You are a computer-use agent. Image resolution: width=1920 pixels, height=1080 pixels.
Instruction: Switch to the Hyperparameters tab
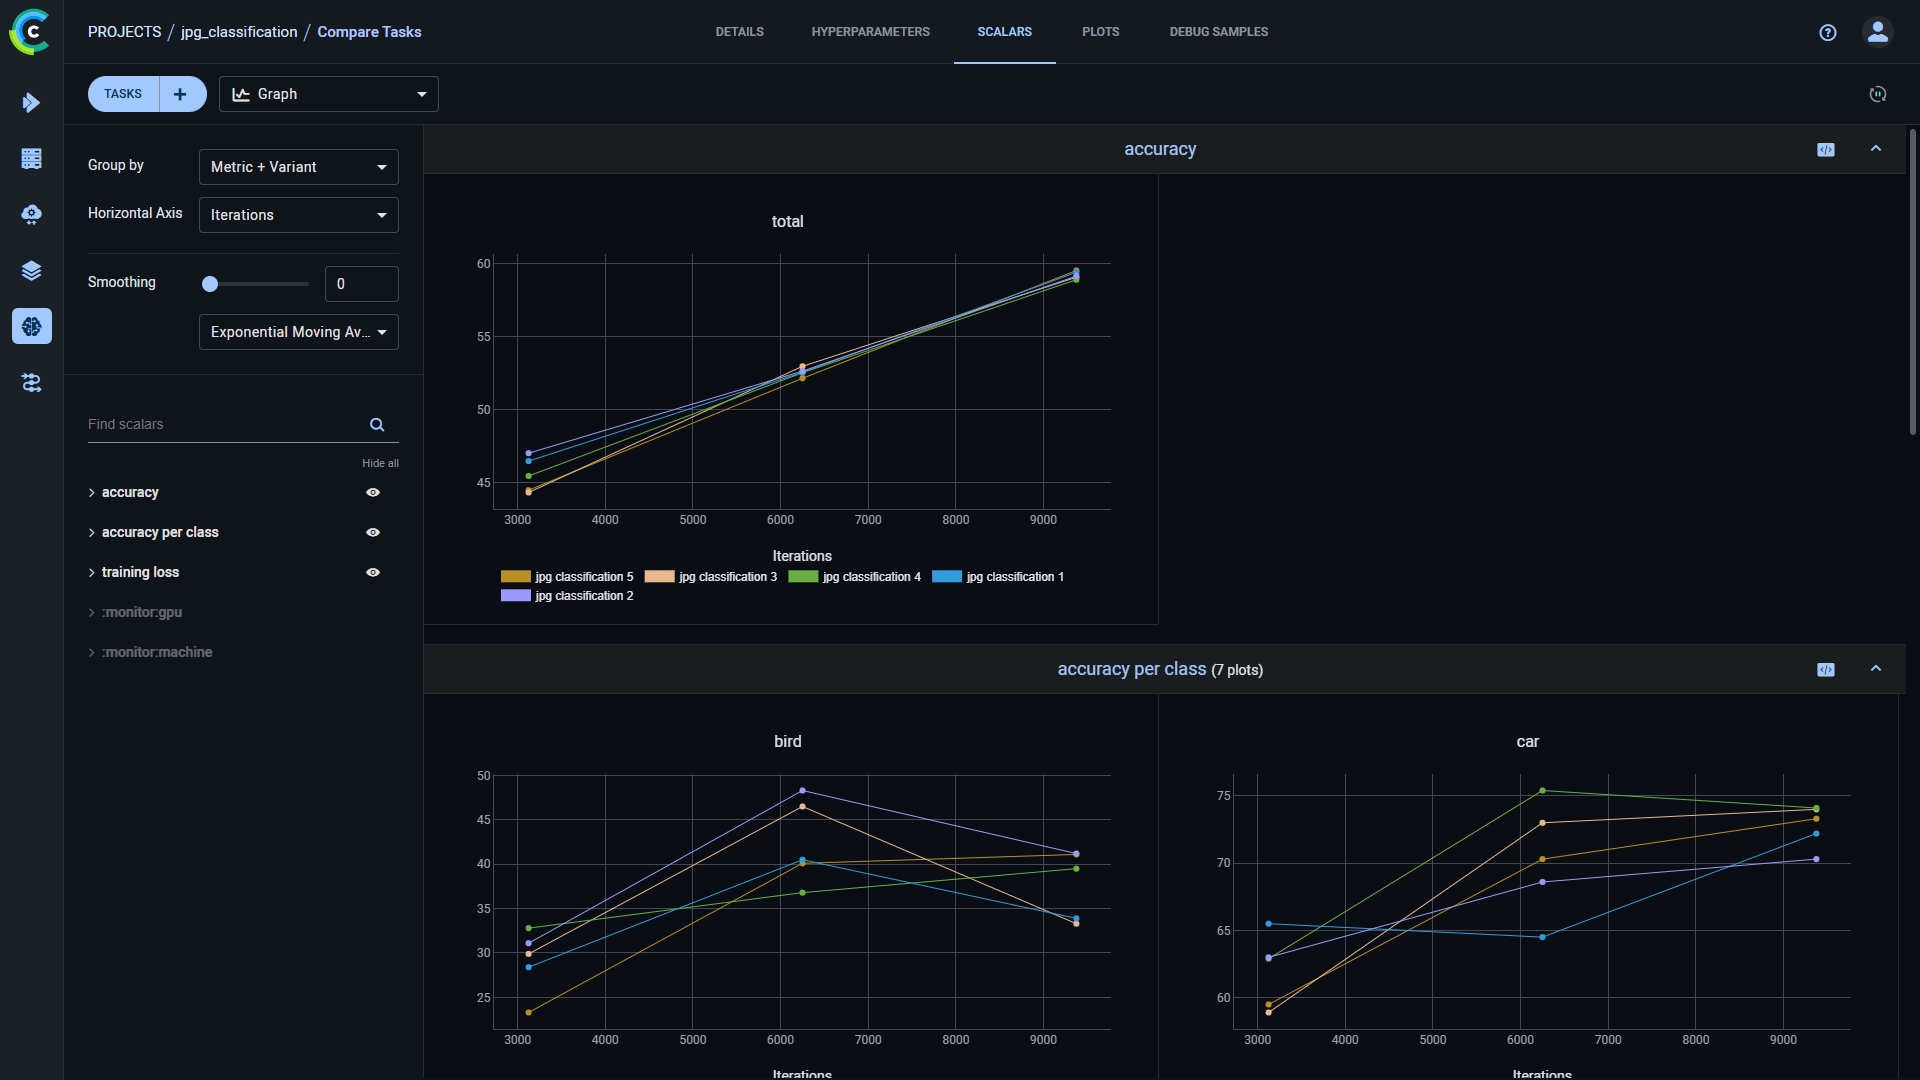pyautogui.click(x=870, y=32)
